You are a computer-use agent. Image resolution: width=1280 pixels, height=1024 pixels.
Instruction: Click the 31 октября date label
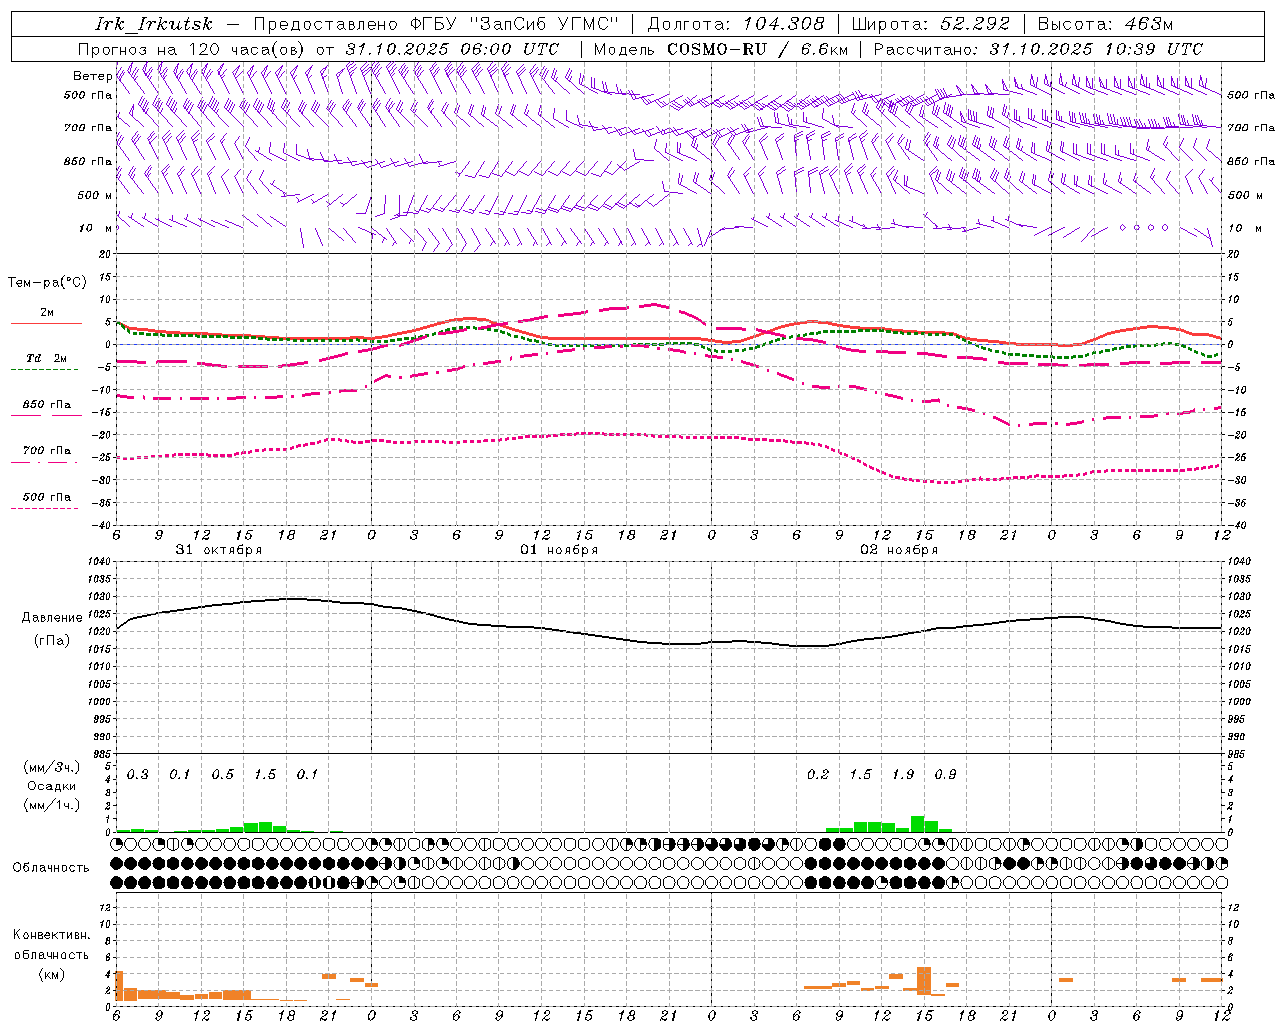(x=218, y=550)
